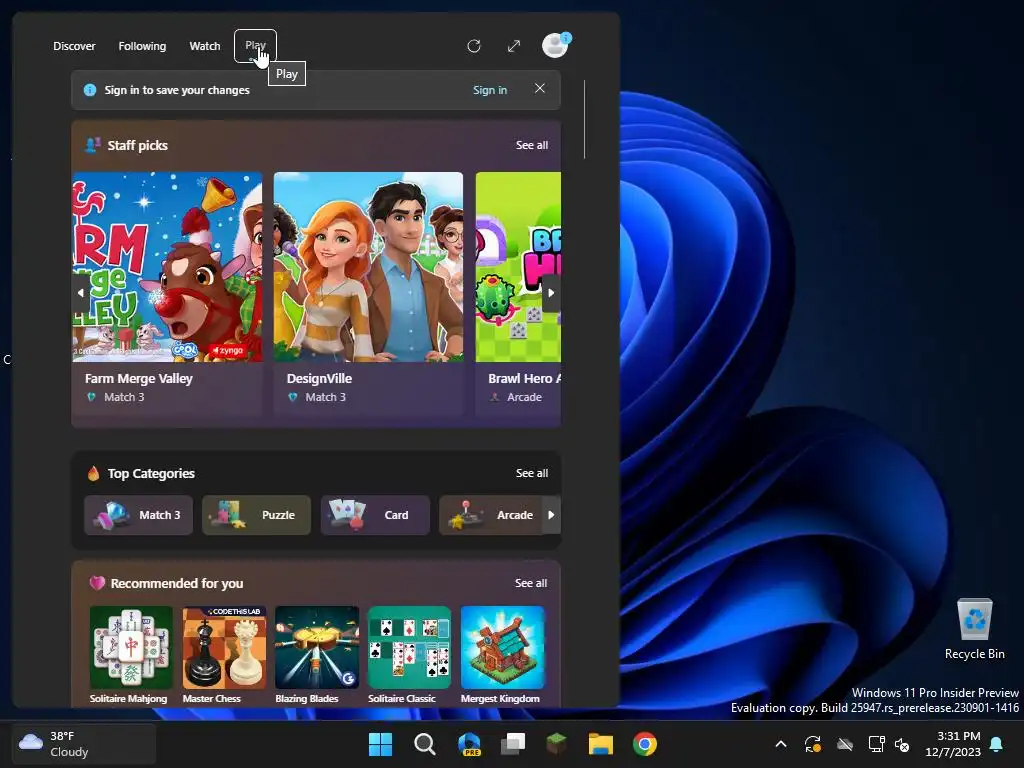Show hidden system tray icons

click(780, 744)
